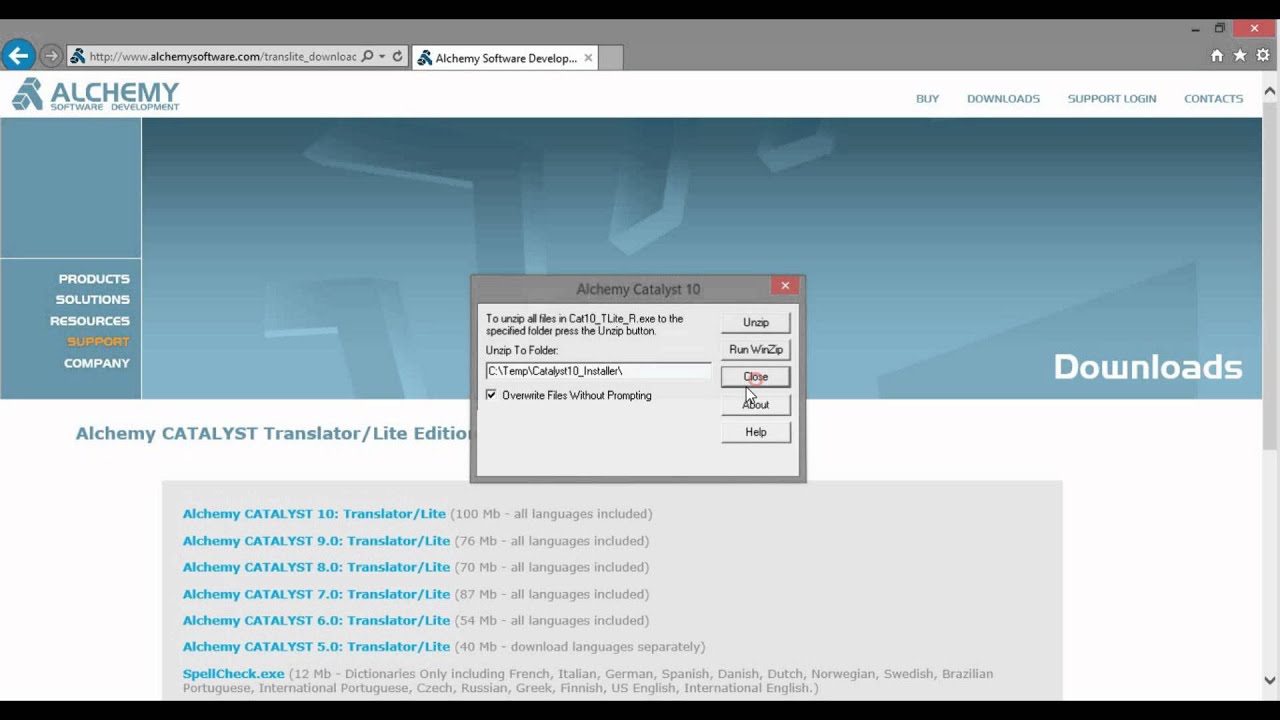Viewport: 1280px width, 720px height.
Task: Download the SpellCheck.exe link
Action: (x=233, y=674)
